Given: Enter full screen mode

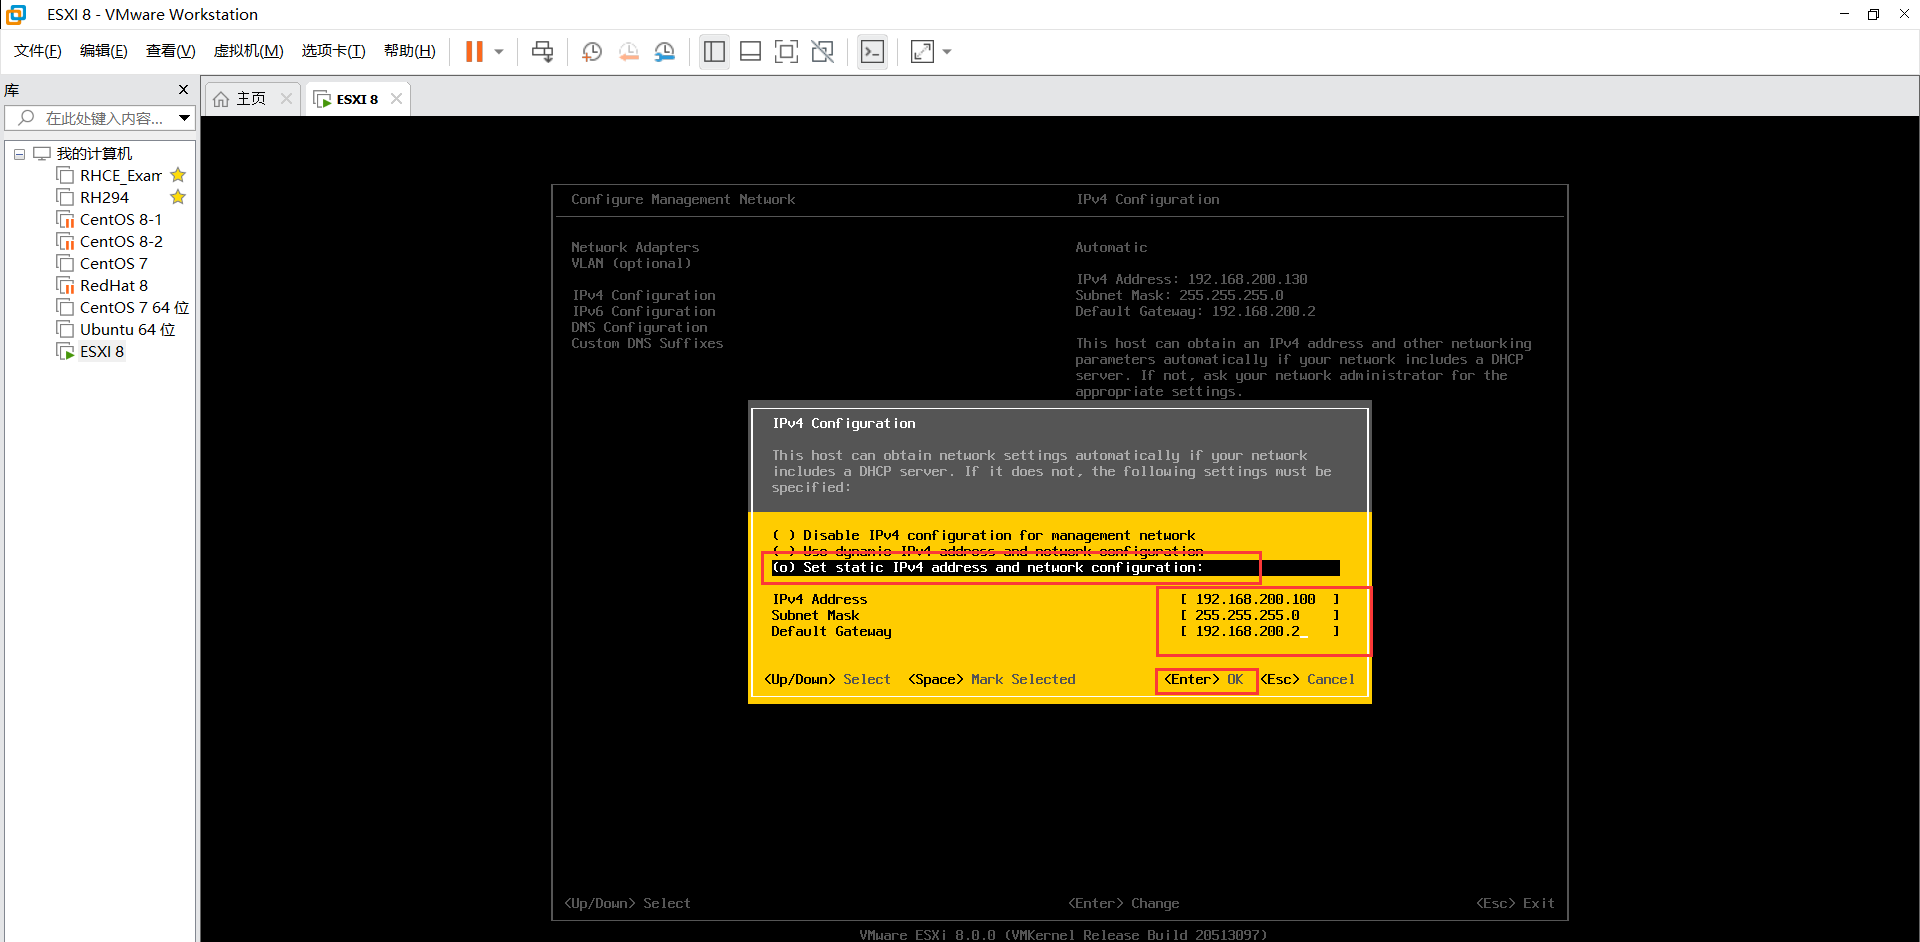Looking at the screenshot, I should click(786, 52).
